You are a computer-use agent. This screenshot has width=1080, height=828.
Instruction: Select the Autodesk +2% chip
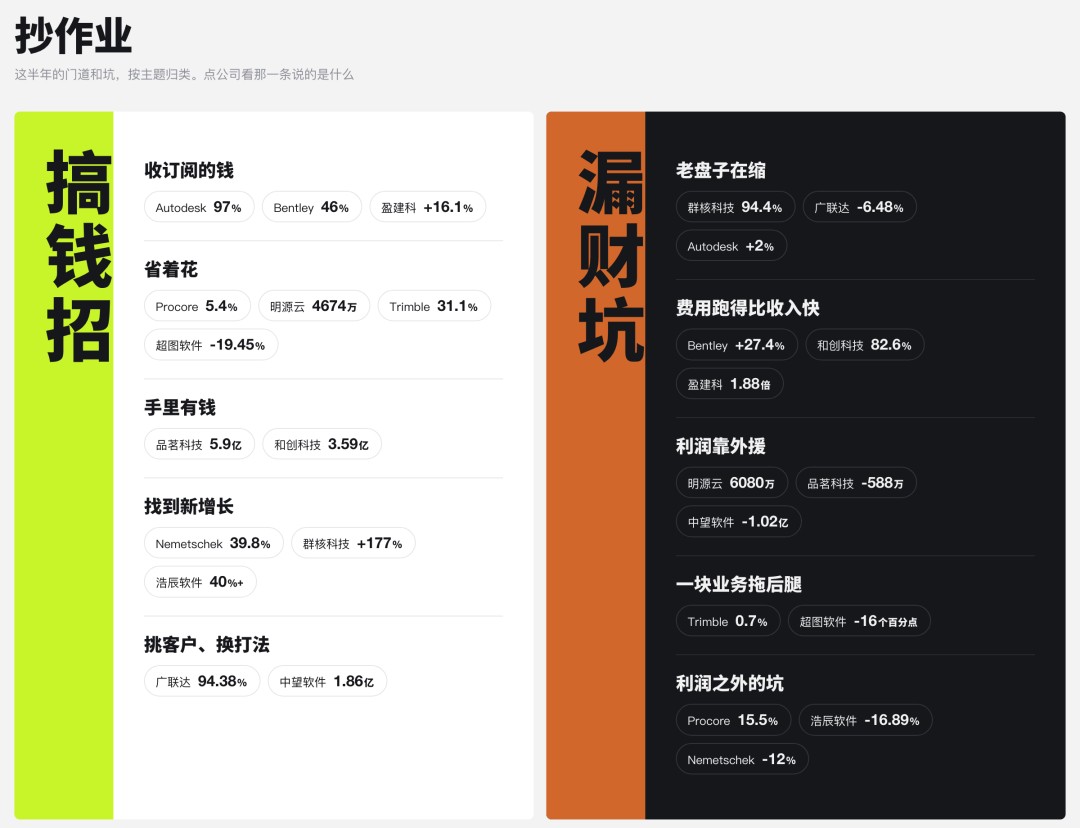pyautogui.click(x=731, y=246)
